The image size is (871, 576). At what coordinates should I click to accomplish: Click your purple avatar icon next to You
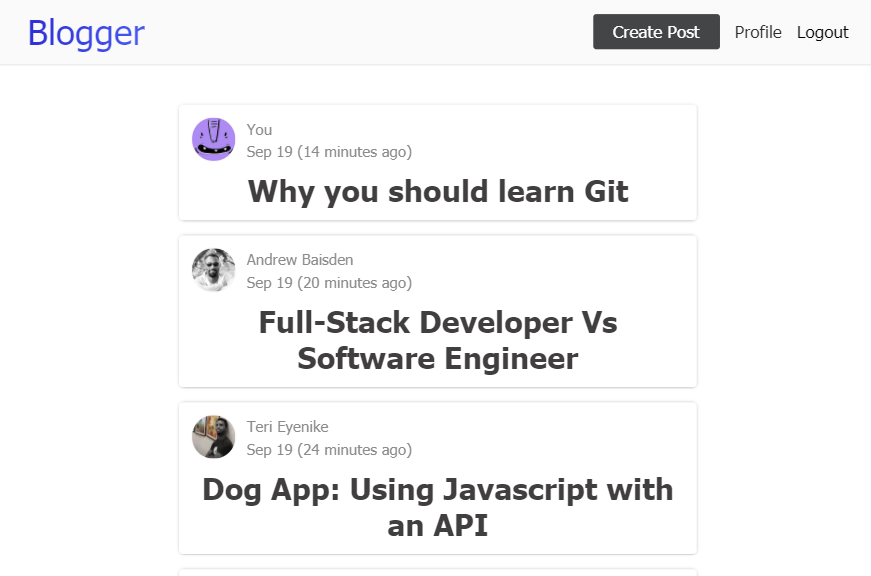click(213, 138)
